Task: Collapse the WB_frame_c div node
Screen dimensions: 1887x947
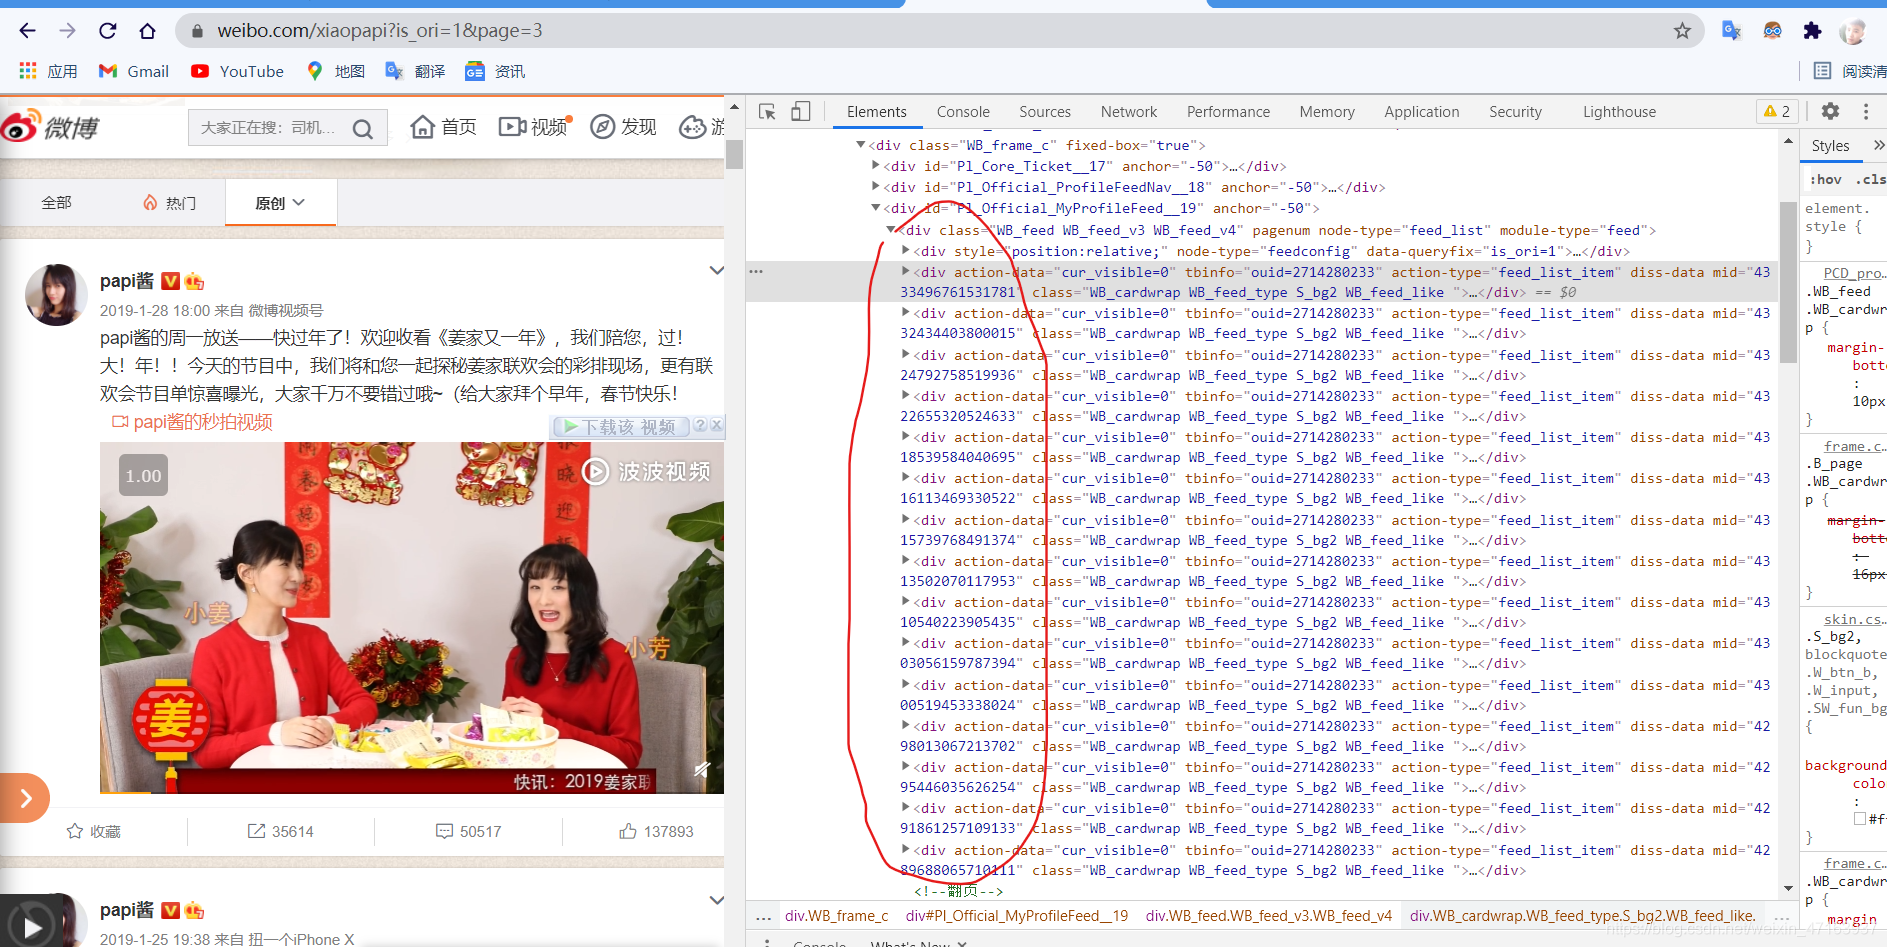Action: click(861, 145)
